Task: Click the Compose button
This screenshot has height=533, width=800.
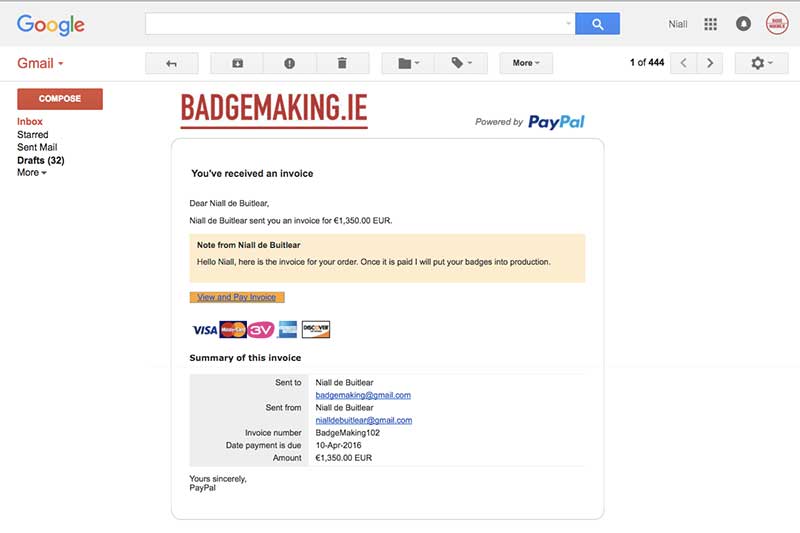Action: [60, 98]
